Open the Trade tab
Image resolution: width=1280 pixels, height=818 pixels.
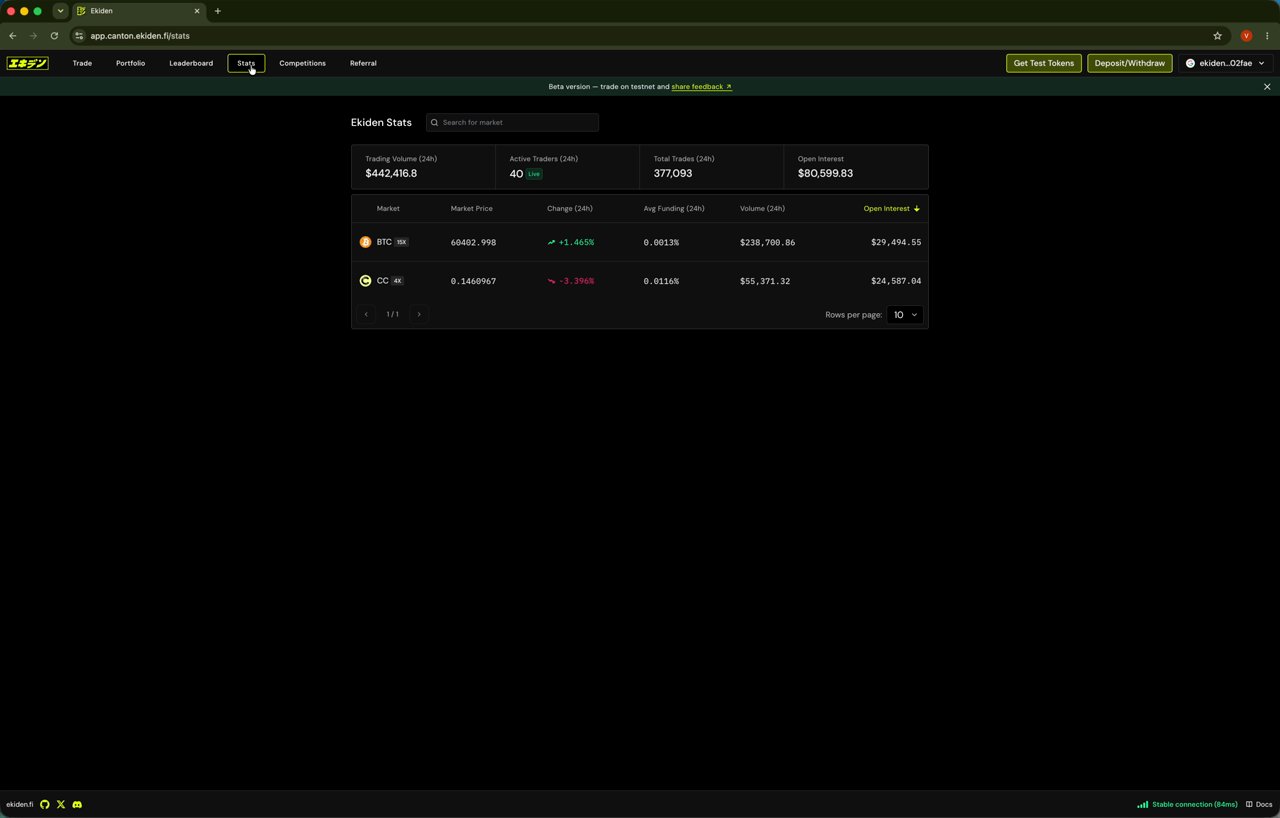coord(82,63)
